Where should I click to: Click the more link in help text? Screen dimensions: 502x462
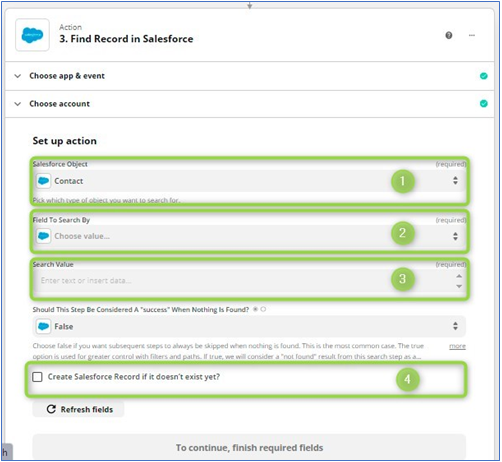click(457, 346)
